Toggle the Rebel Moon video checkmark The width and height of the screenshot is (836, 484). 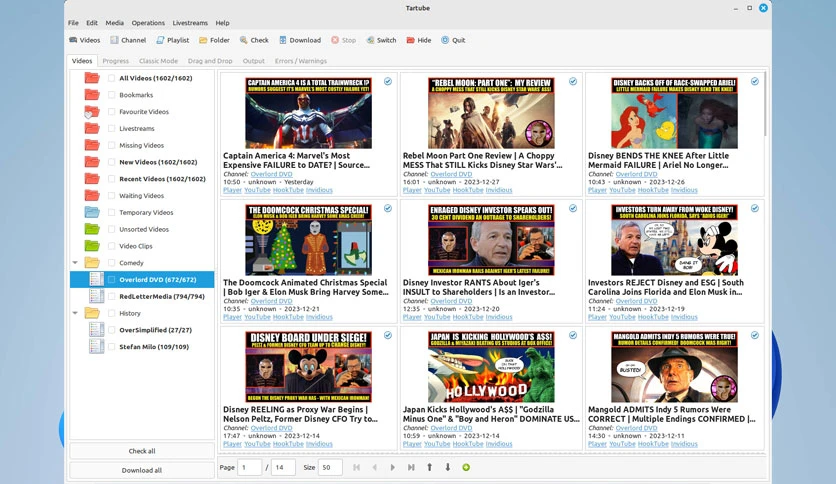pos(573,82)
